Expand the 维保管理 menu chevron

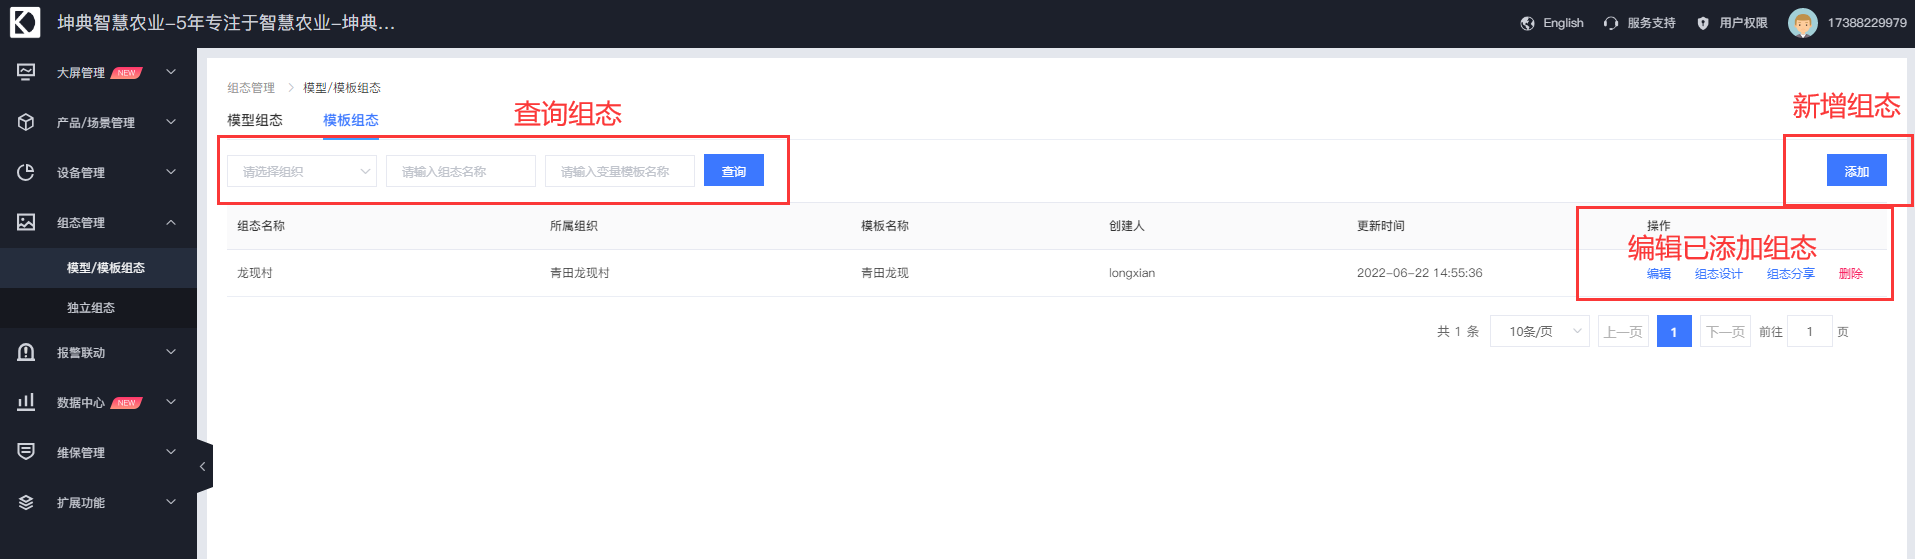tap(171, 452)
